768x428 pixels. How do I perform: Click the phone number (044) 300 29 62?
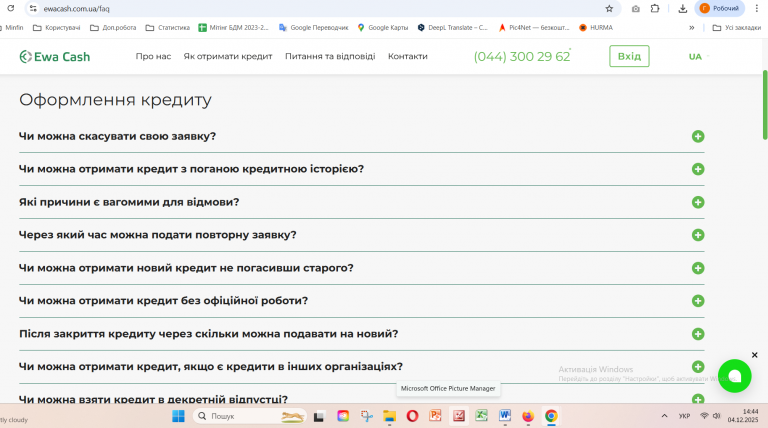pos(522,57)
